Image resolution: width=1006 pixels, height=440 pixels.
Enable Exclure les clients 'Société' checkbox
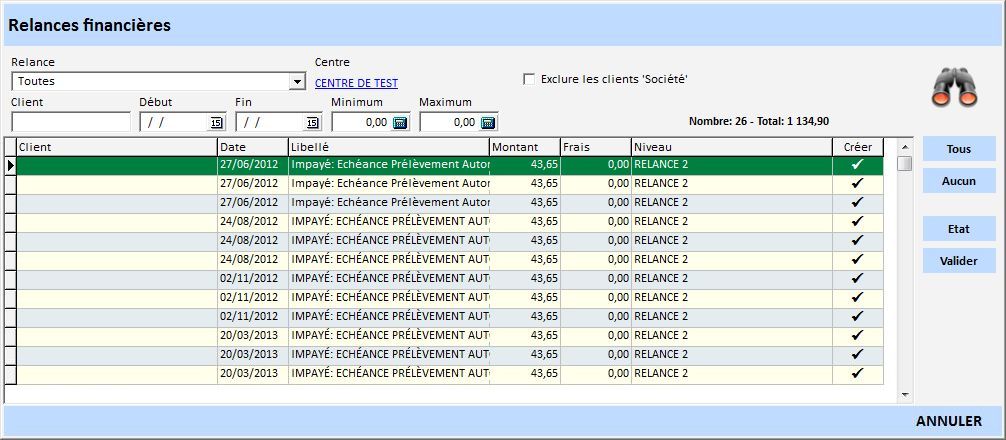530,79
